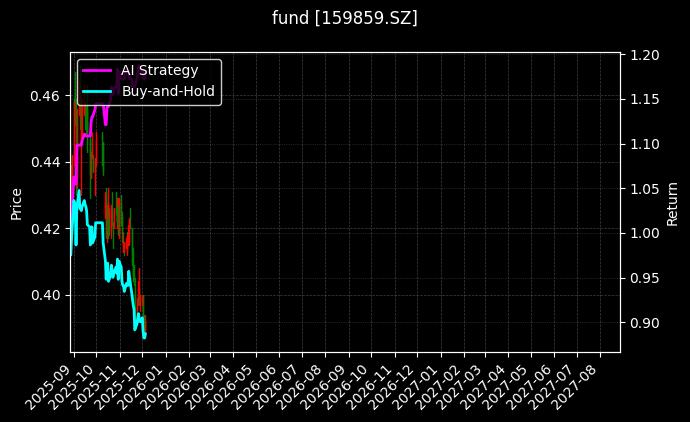Click the AI Strategy legend label
This screenshot has width=690, height=422.
pyautogui.click(x=160, y=70)
